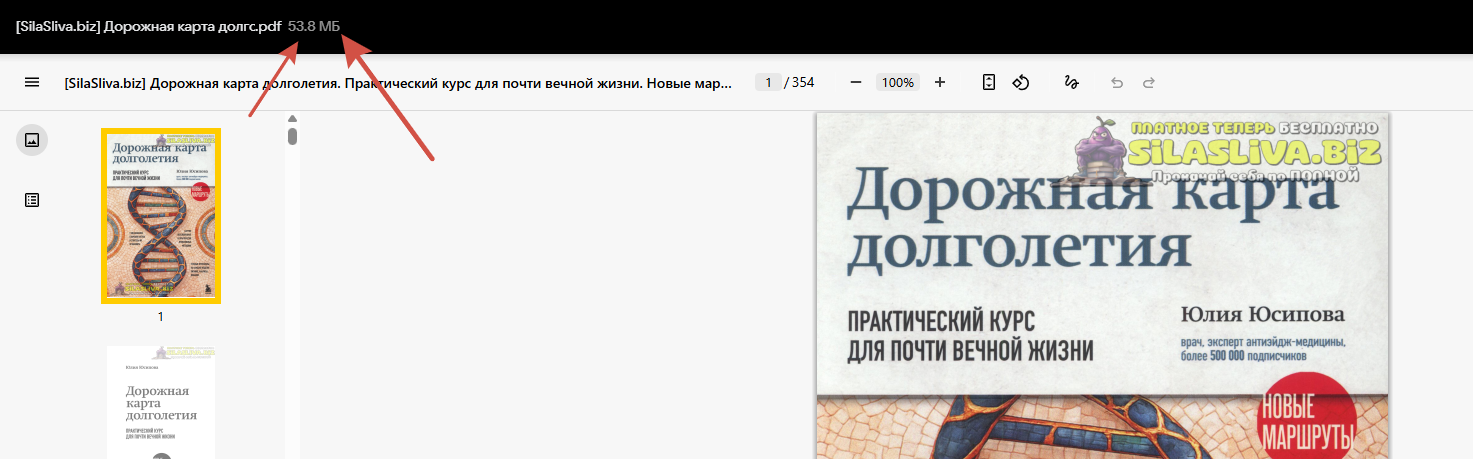Click the subtitle 'ПРАКТИЧЕСКИЙ КУРС' on the cover
This screenshot has height=459, width=1473.
click(940, 323)
